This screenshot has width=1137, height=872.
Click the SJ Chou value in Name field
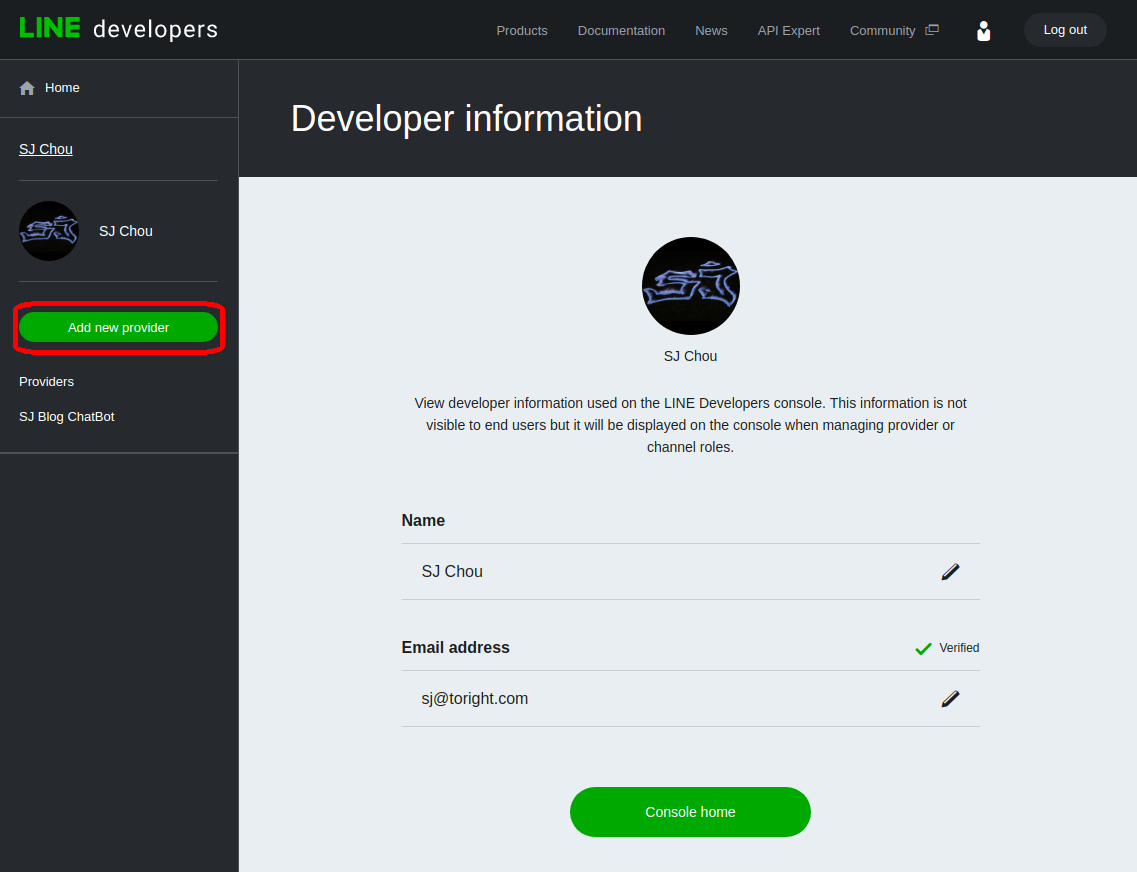coord(452,572)
